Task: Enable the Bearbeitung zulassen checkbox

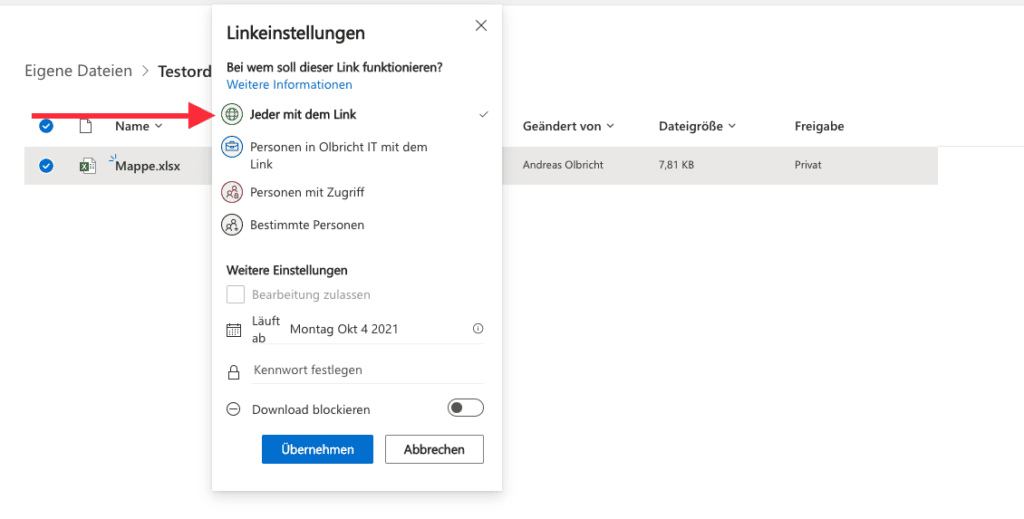Action: 236,295
